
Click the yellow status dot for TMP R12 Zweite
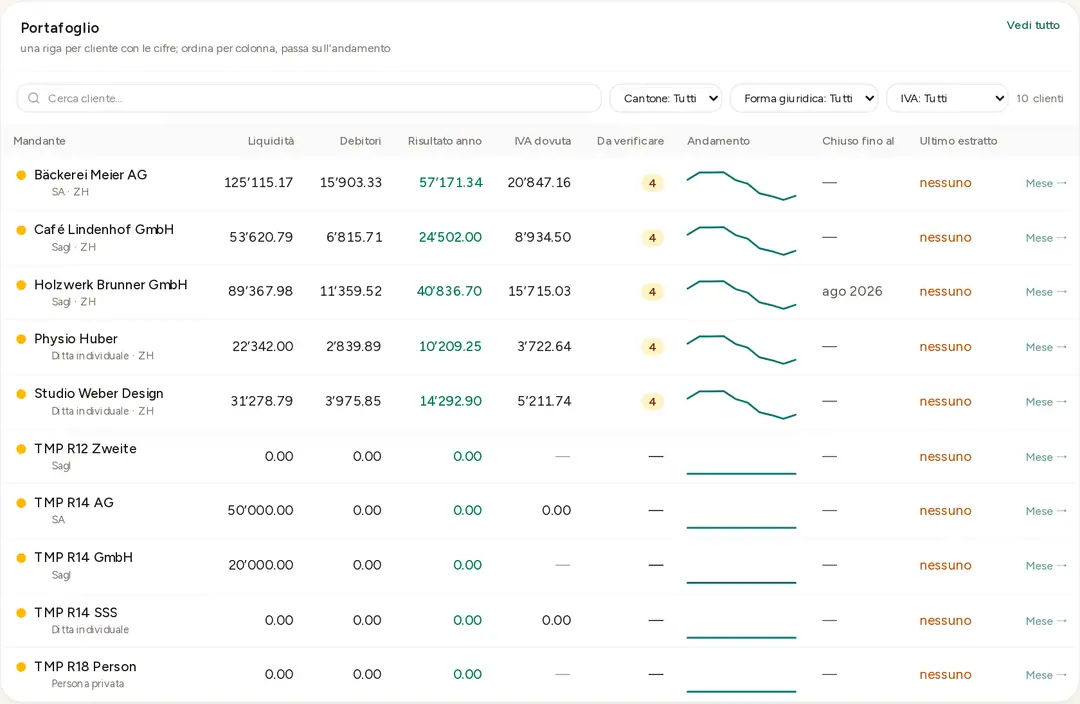(x=21, y=448)
